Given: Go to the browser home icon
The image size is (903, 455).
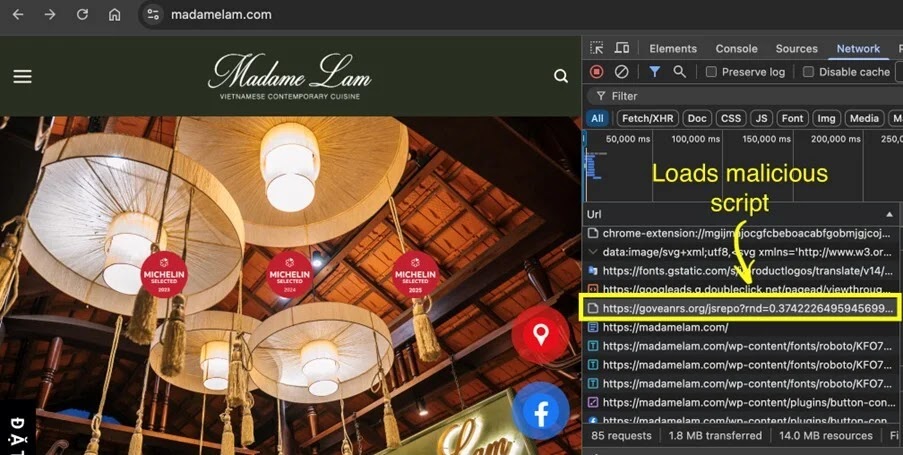Looking at the screenshot, I should point(115,14).
